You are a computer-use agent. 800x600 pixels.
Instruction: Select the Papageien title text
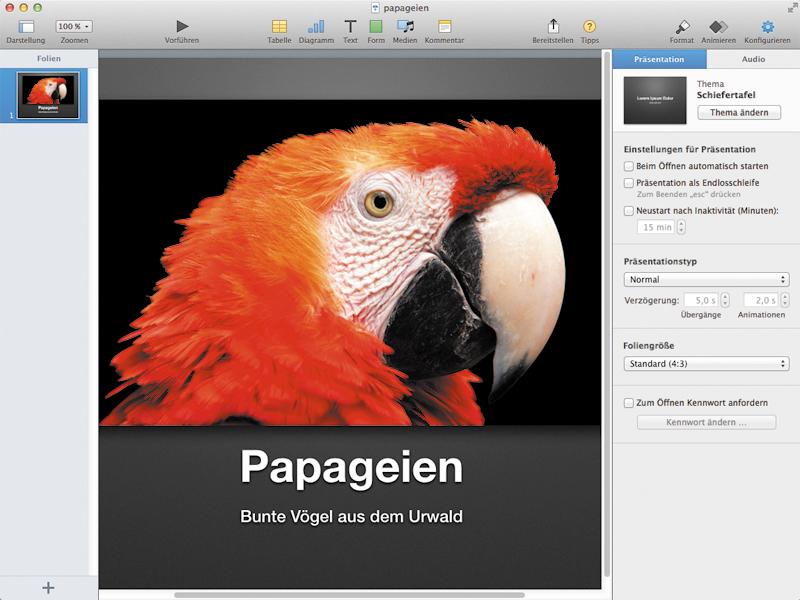point(352,466)
